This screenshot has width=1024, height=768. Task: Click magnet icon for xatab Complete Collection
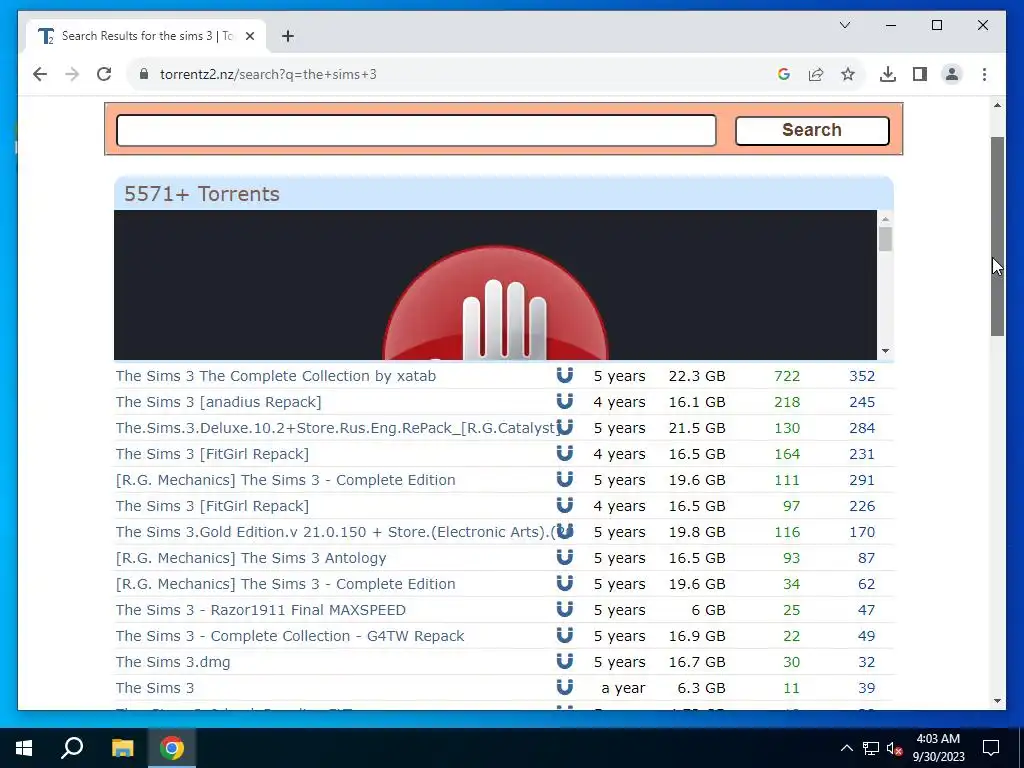[x=565, y=375]
